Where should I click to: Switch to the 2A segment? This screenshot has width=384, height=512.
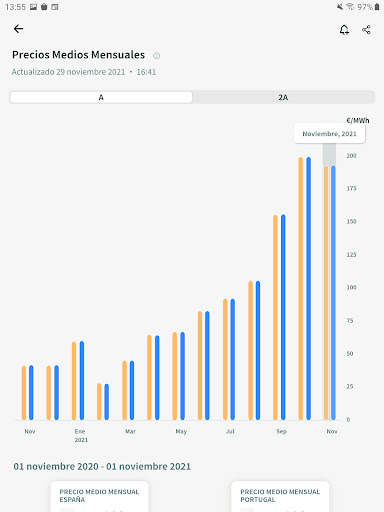pos(283,97)
